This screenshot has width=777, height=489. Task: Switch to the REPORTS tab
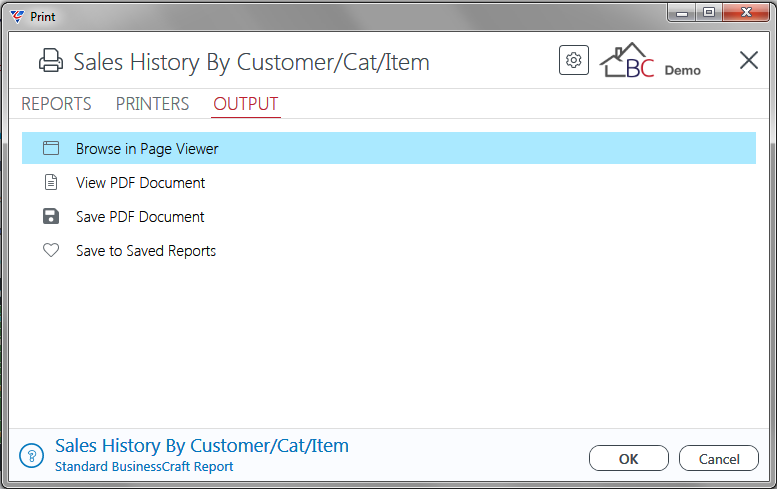(56, 104)
